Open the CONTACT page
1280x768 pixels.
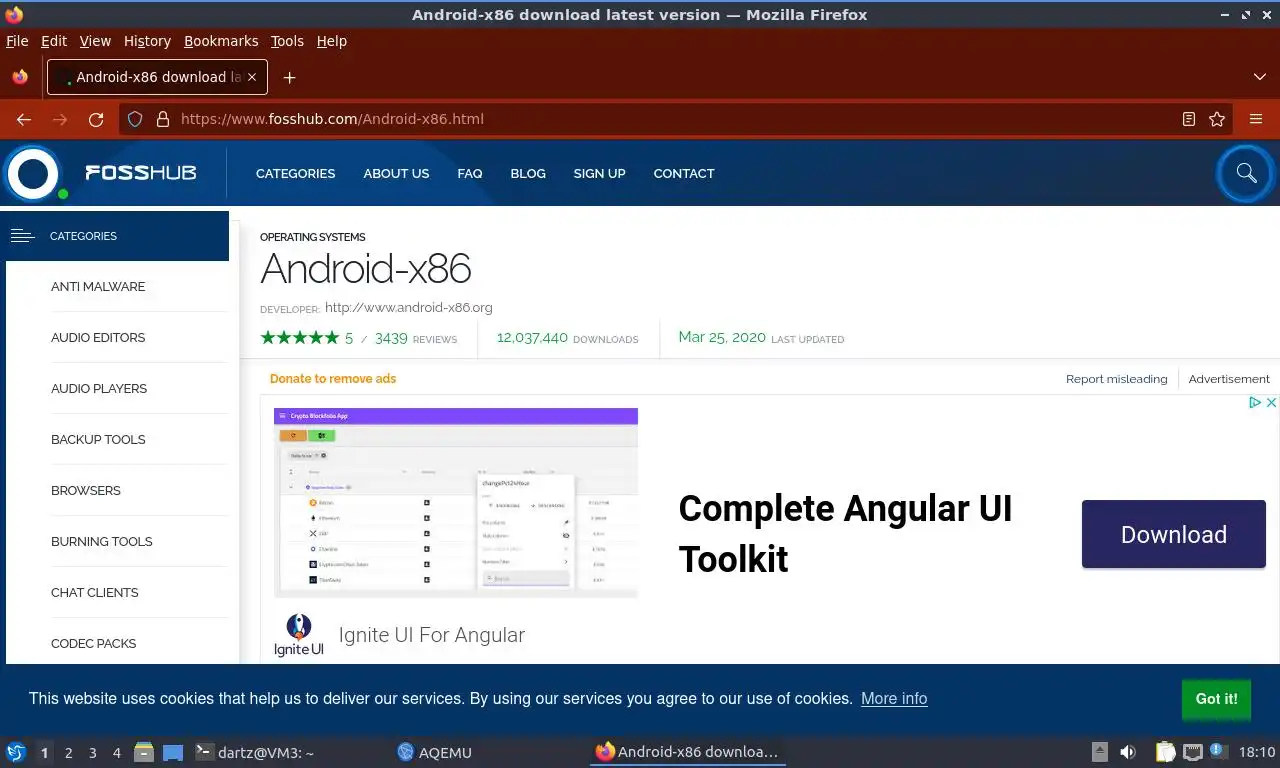pos(684,173)
